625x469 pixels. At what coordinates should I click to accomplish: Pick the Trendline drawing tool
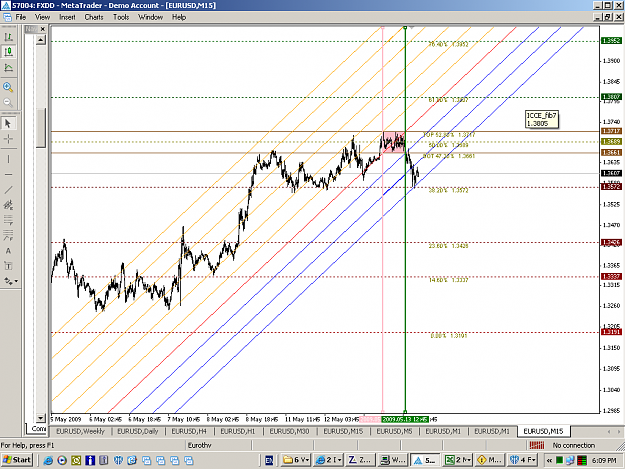(x=8, y=190)
